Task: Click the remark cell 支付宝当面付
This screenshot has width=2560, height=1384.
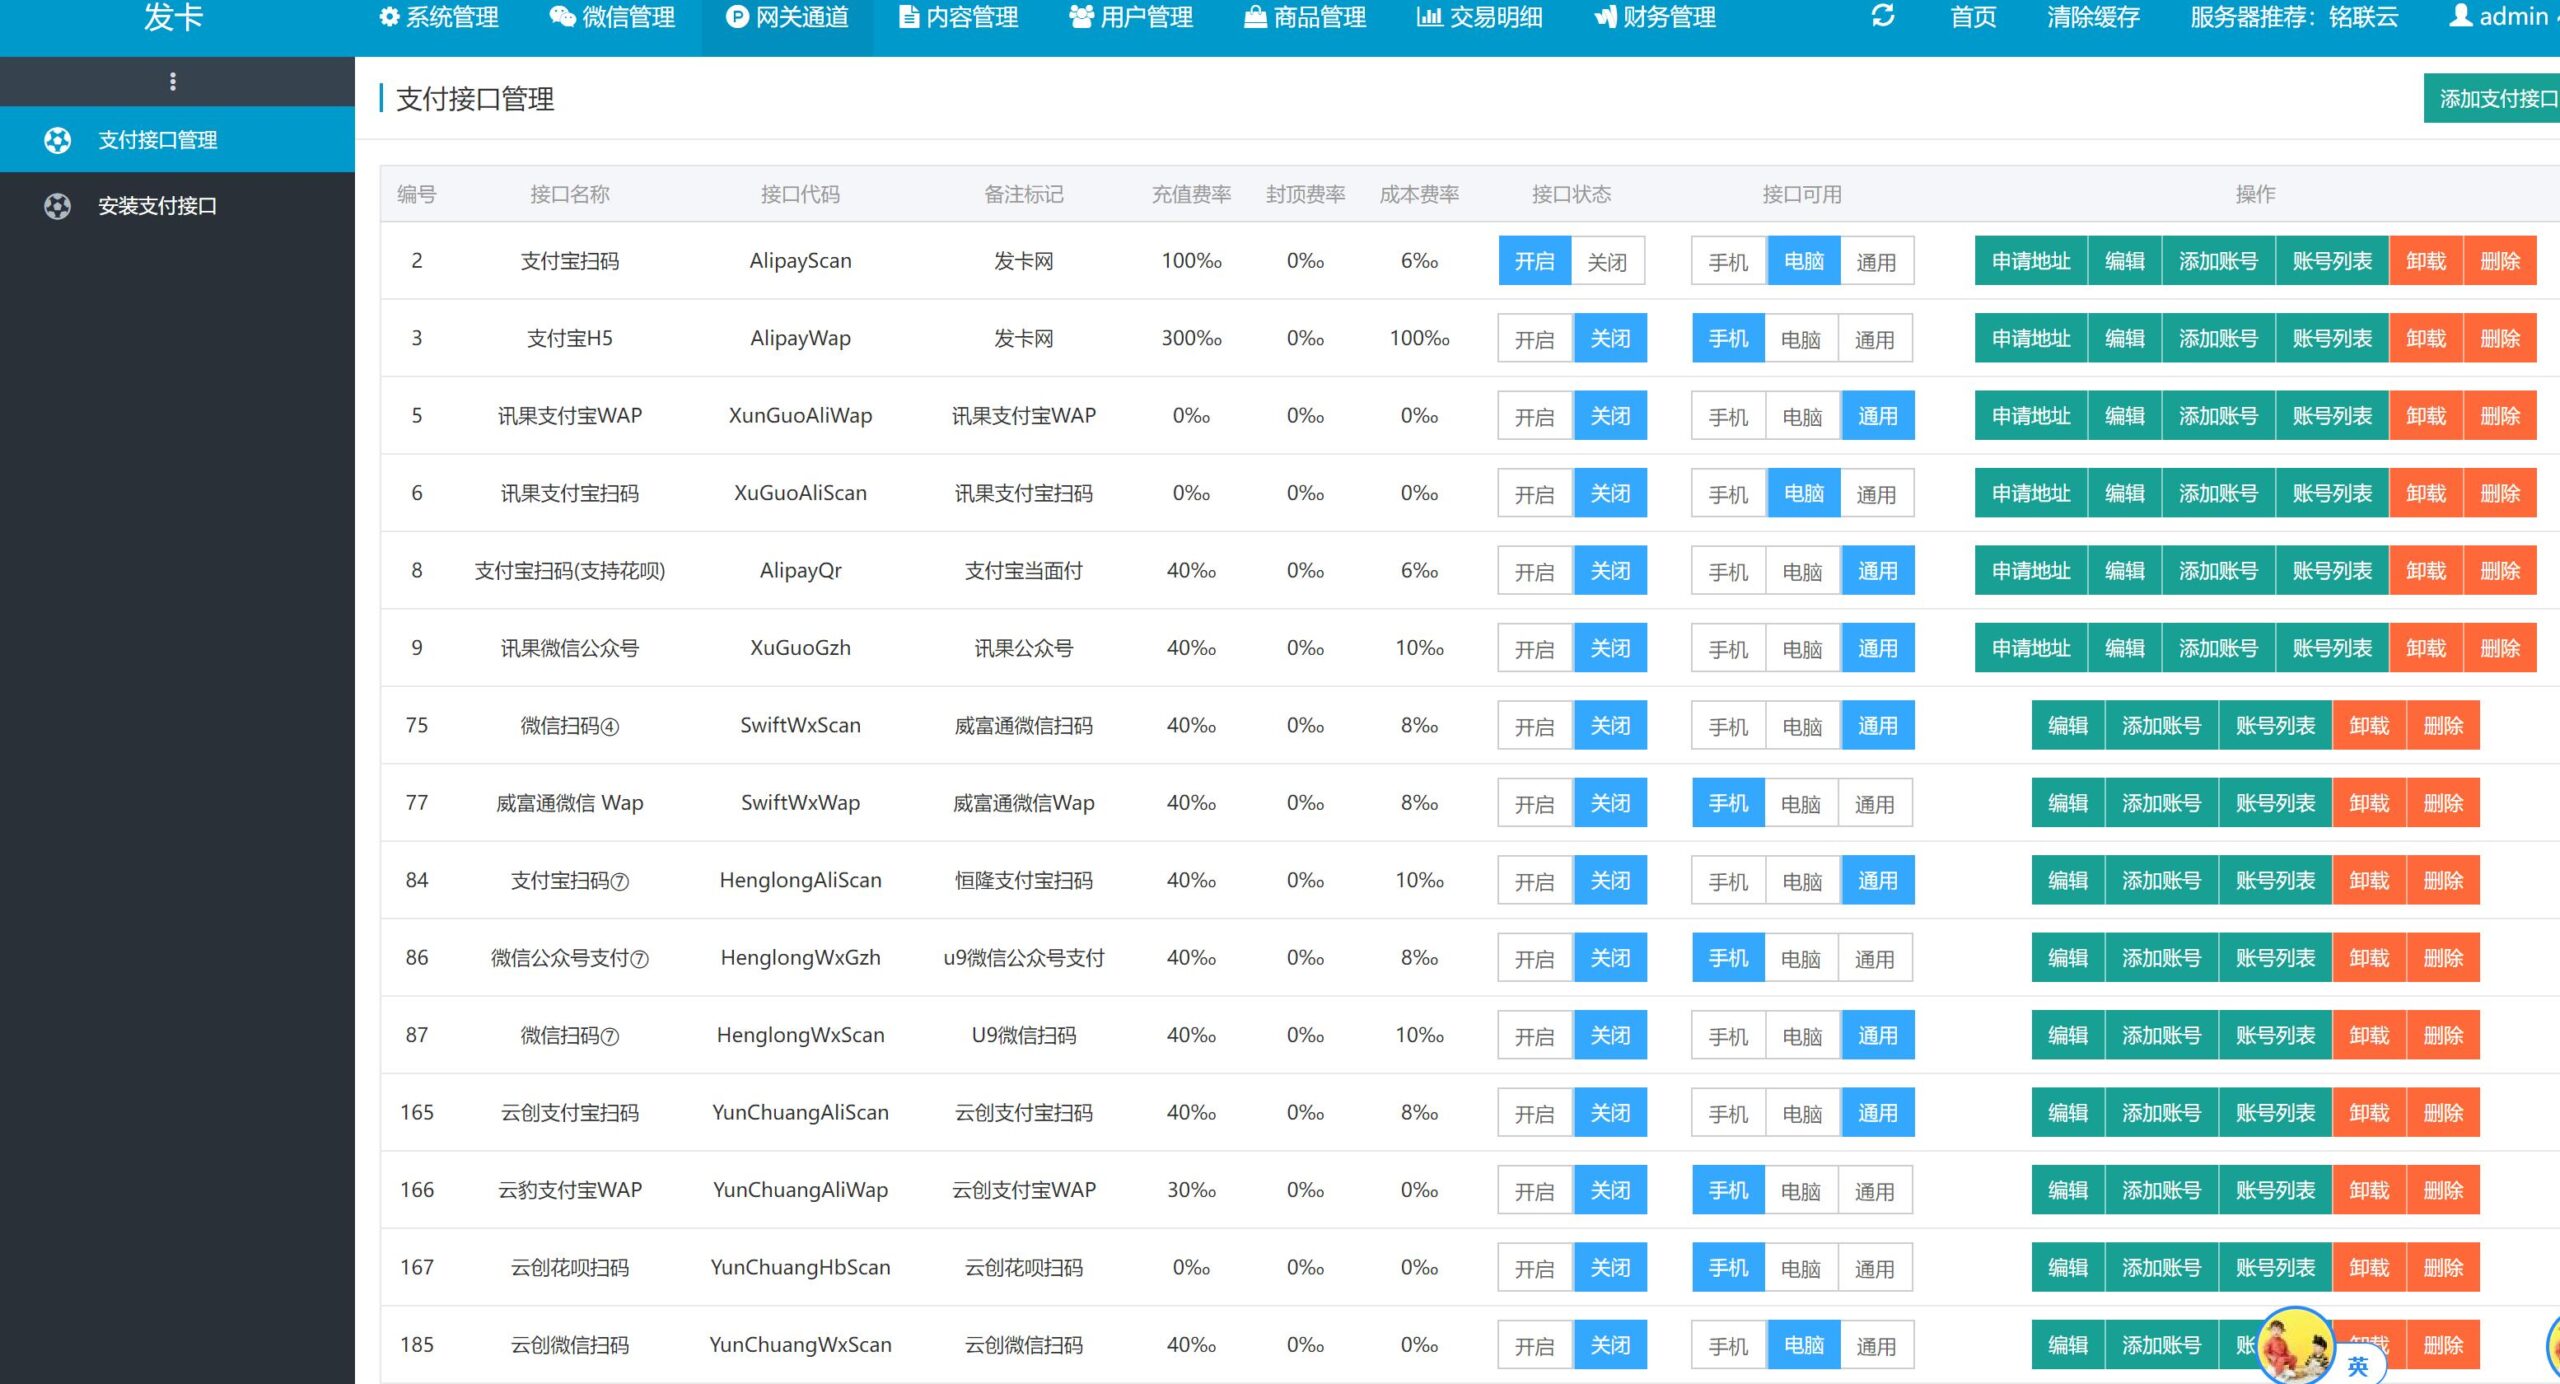Action: coord(1024,571)
